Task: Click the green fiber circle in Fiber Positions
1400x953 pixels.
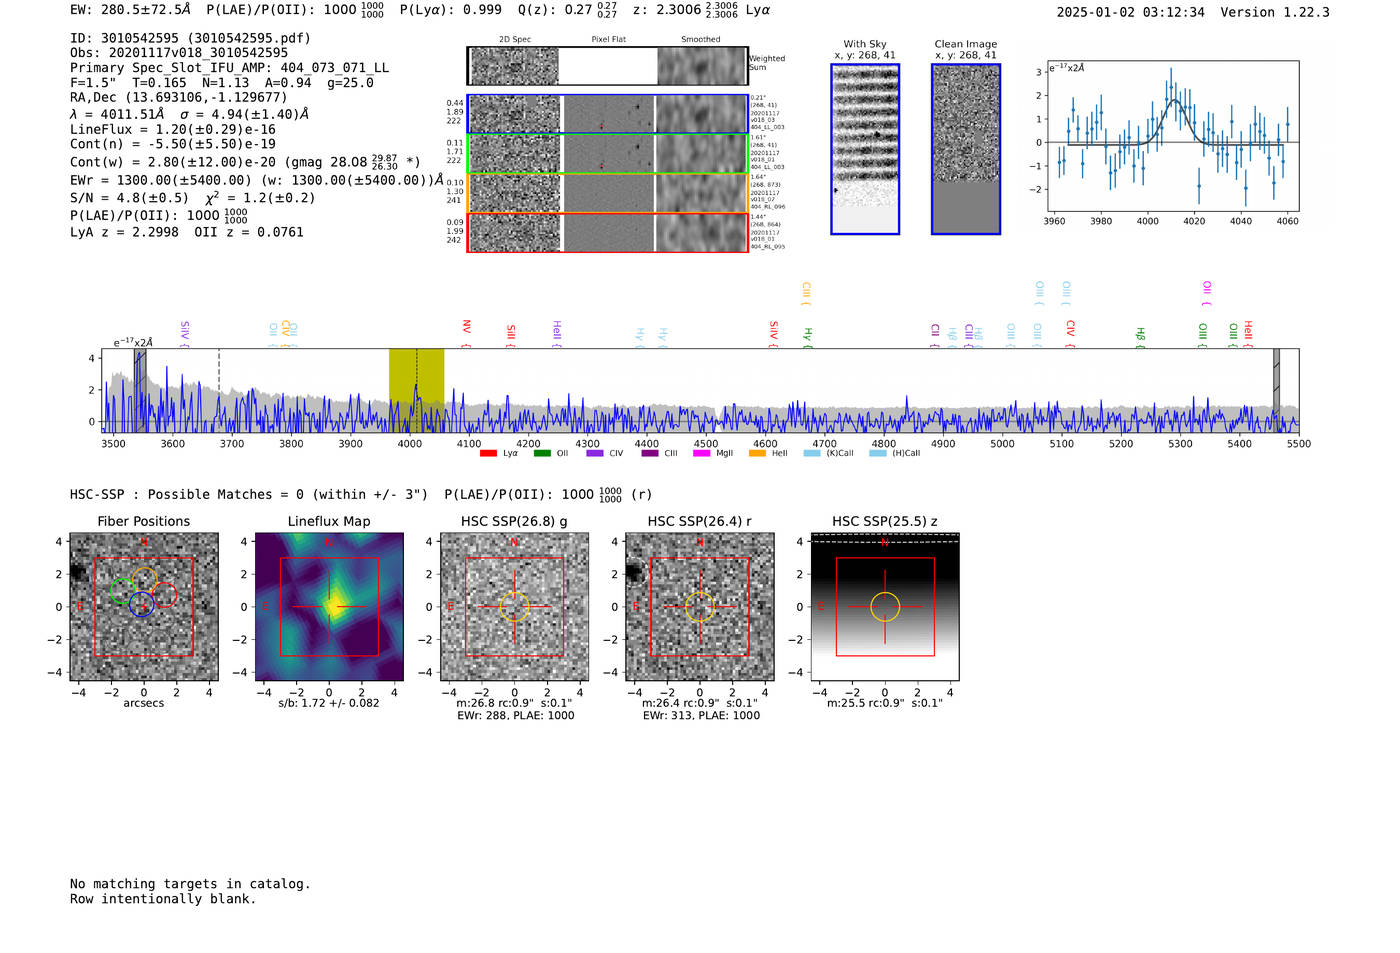Action: point(122,590)
